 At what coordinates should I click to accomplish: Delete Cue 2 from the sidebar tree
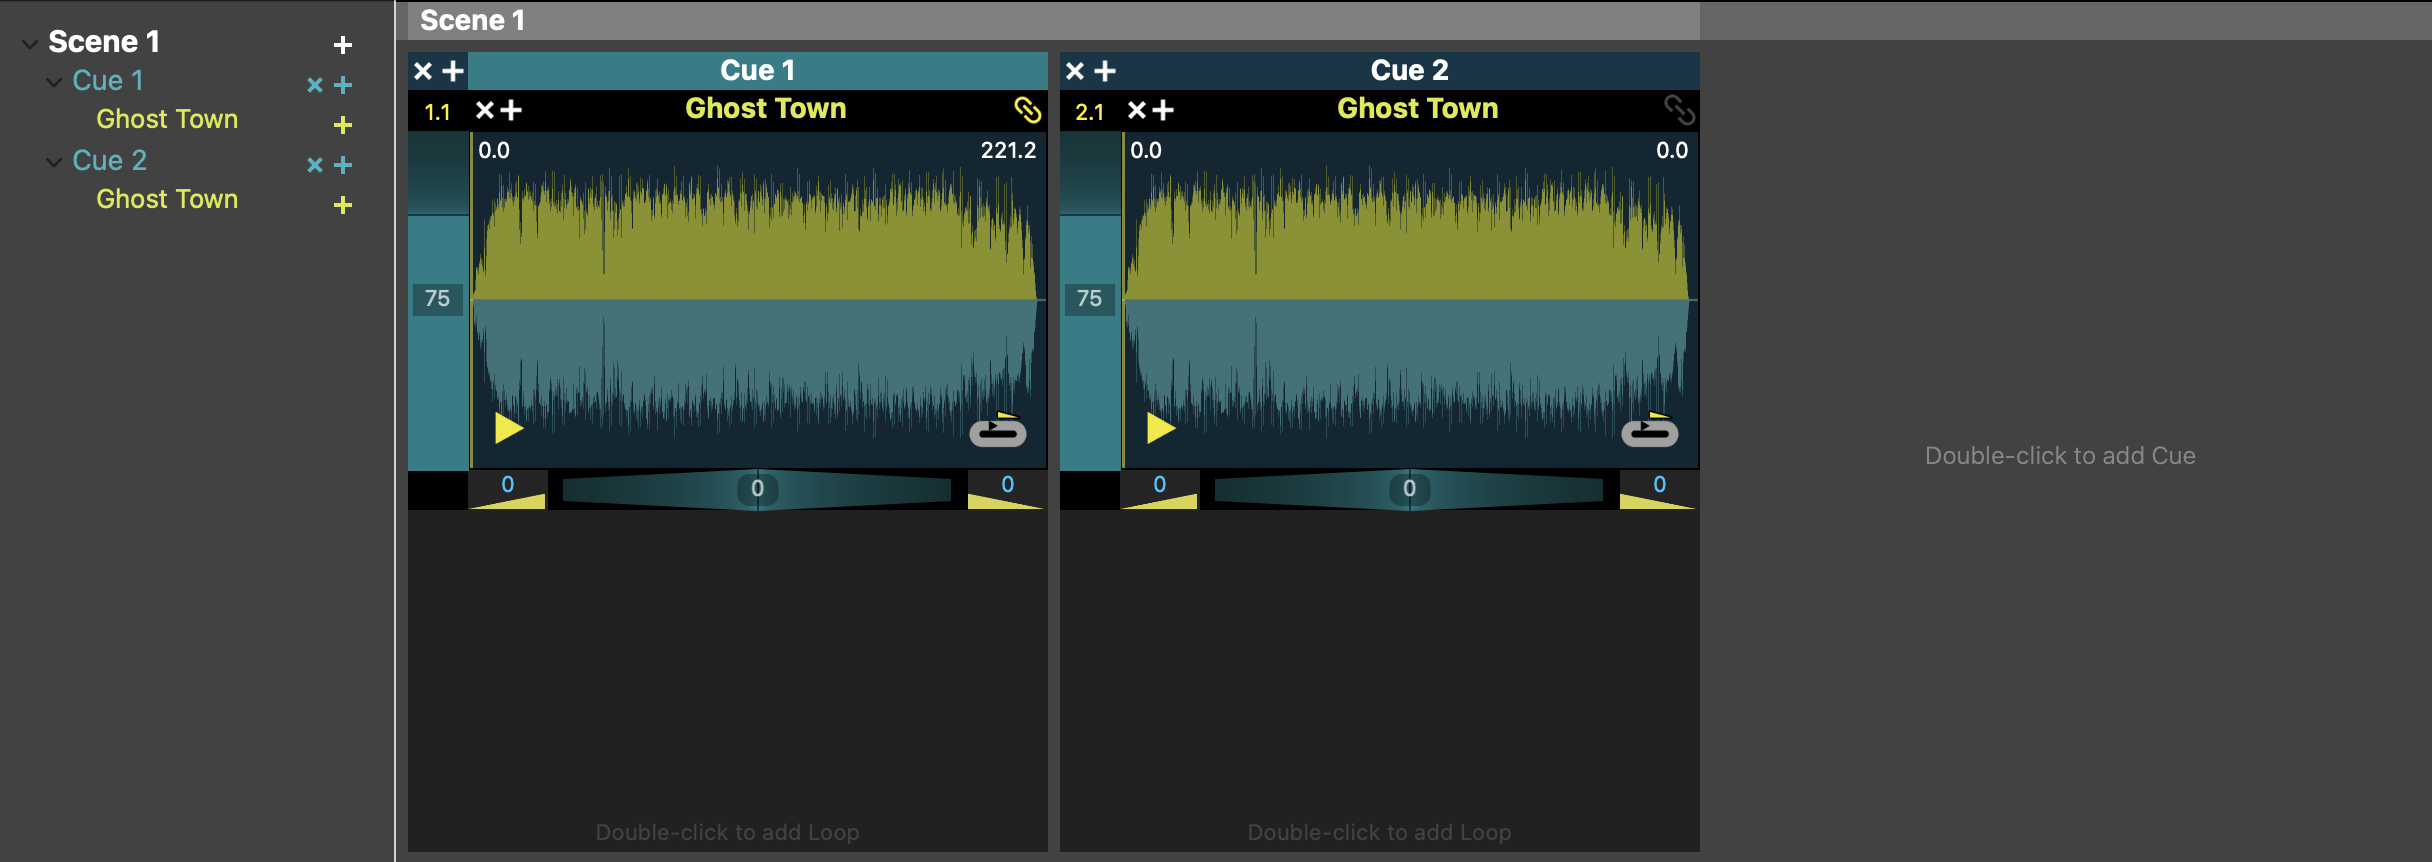point(315,165)
